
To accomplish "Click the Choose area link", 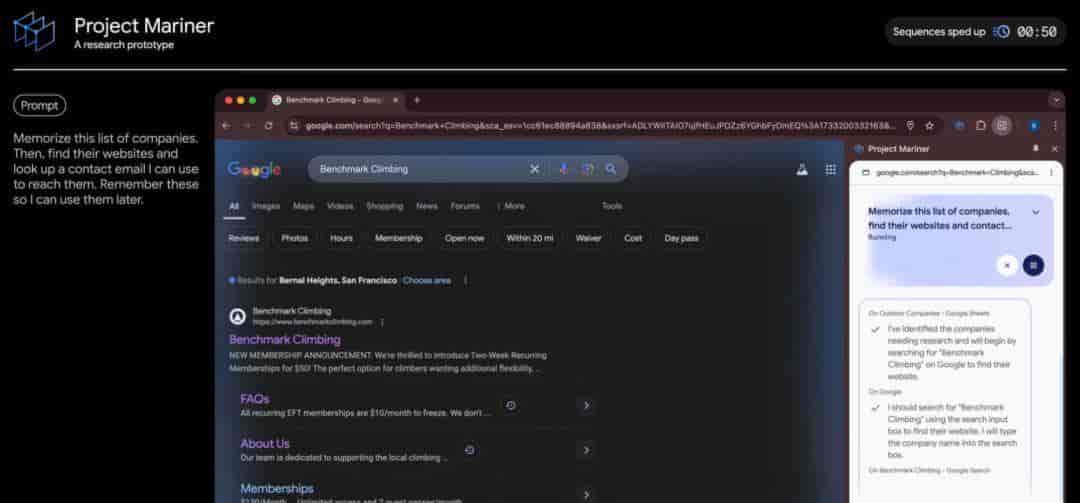I will click(x=427, y=280).
